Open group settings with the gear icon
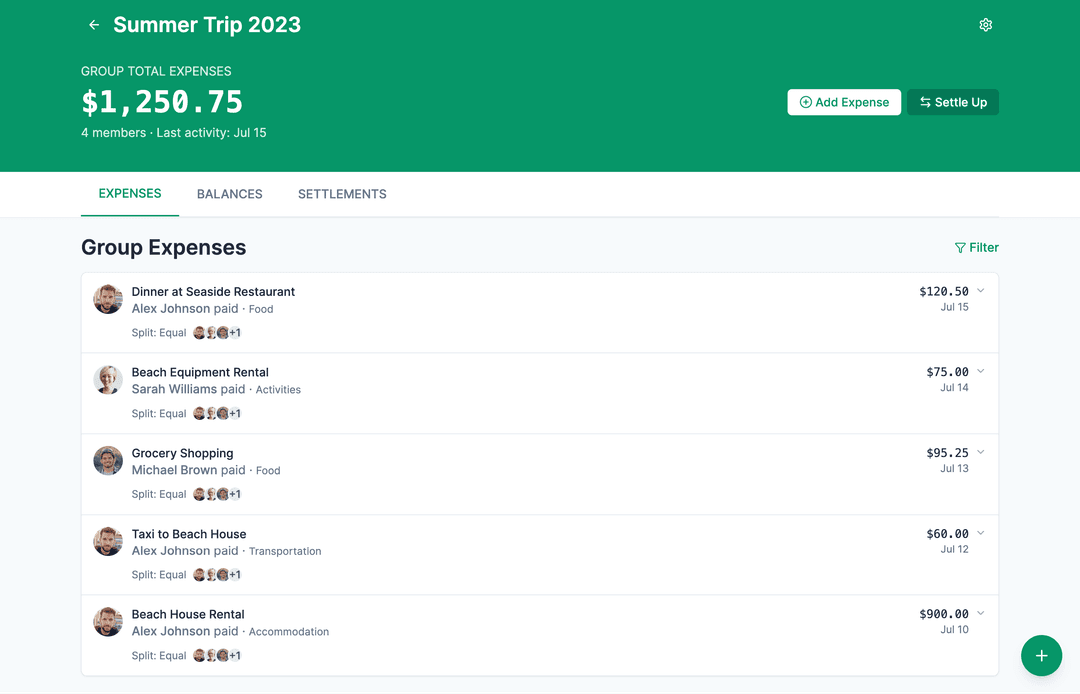 coord(985,24)
